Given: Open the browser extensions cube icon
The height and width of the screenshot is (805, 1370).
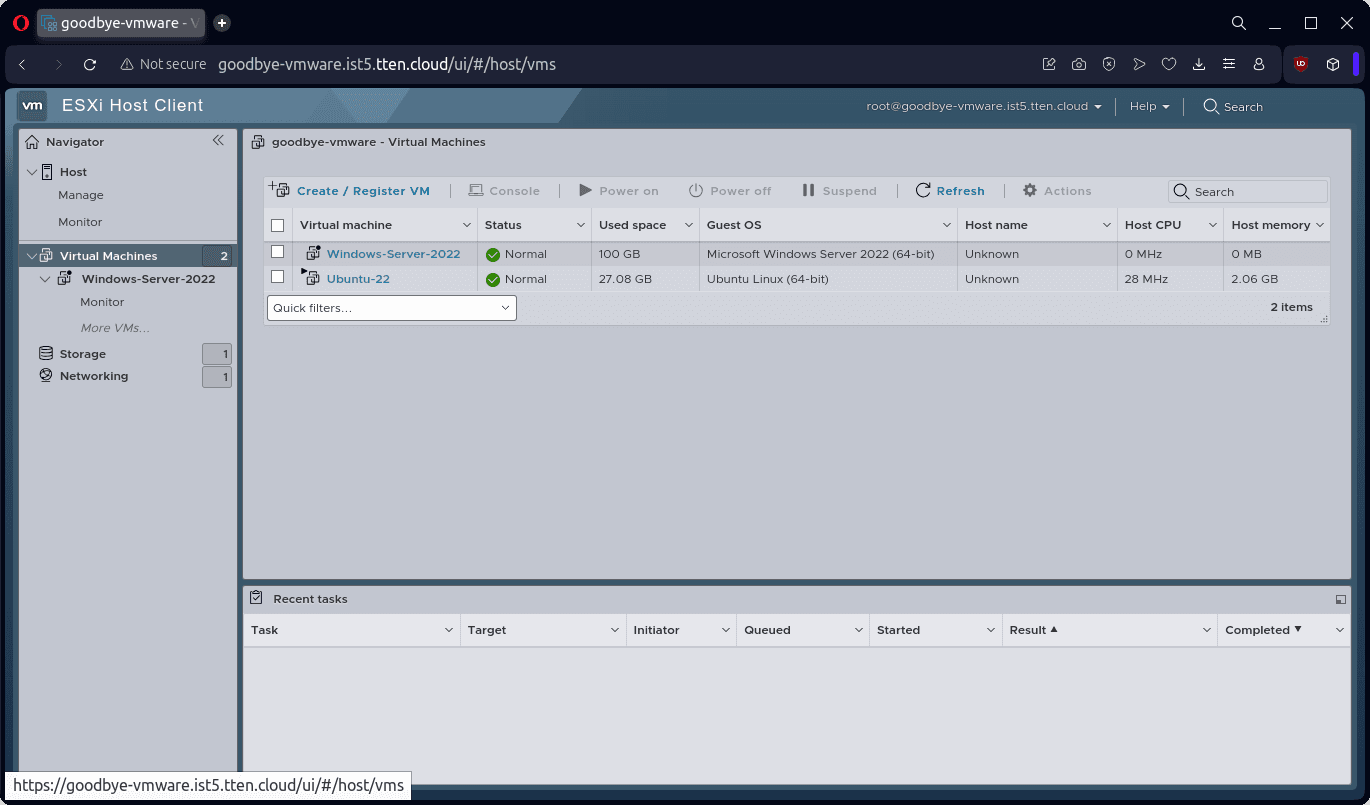Looking at the screenshot, I should pos(1333,64).
